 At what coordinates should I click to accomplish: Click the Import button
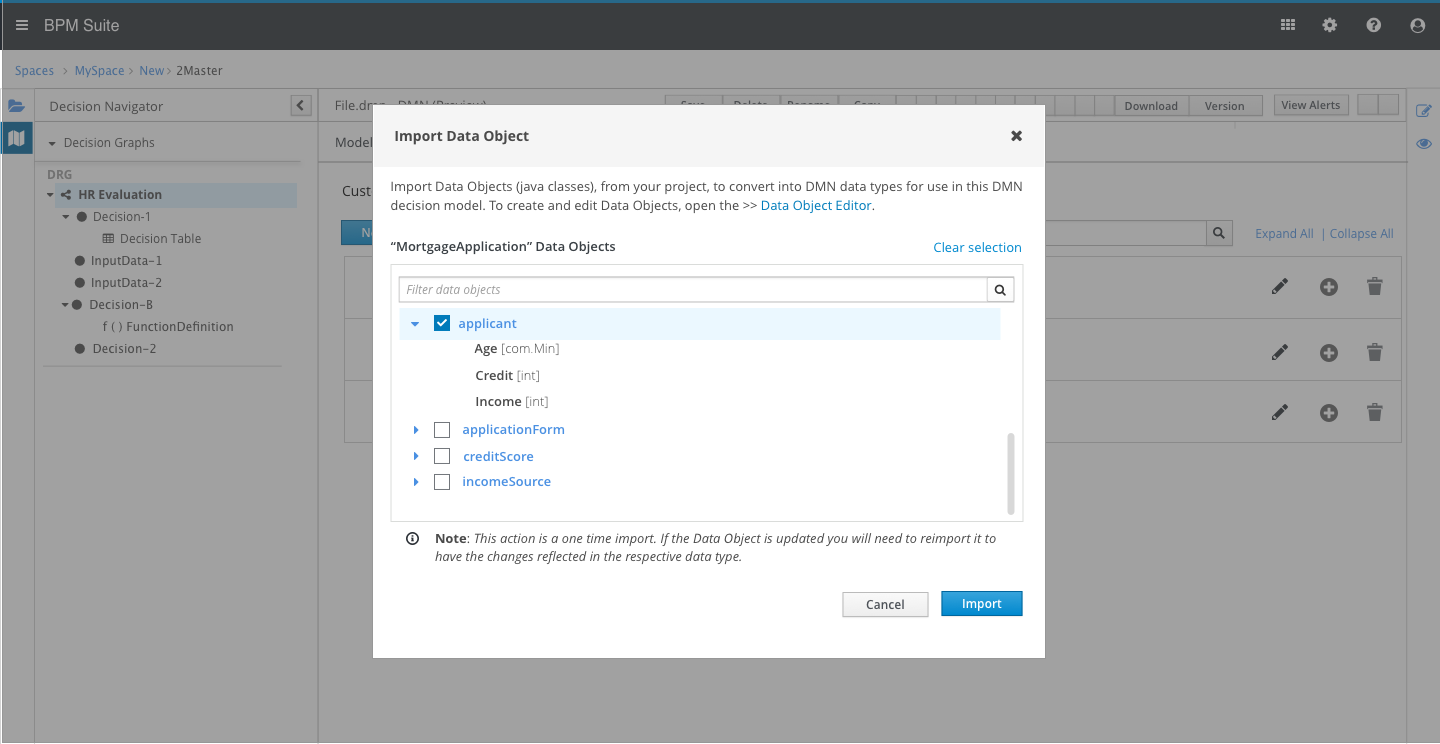[x=981, y=604]
